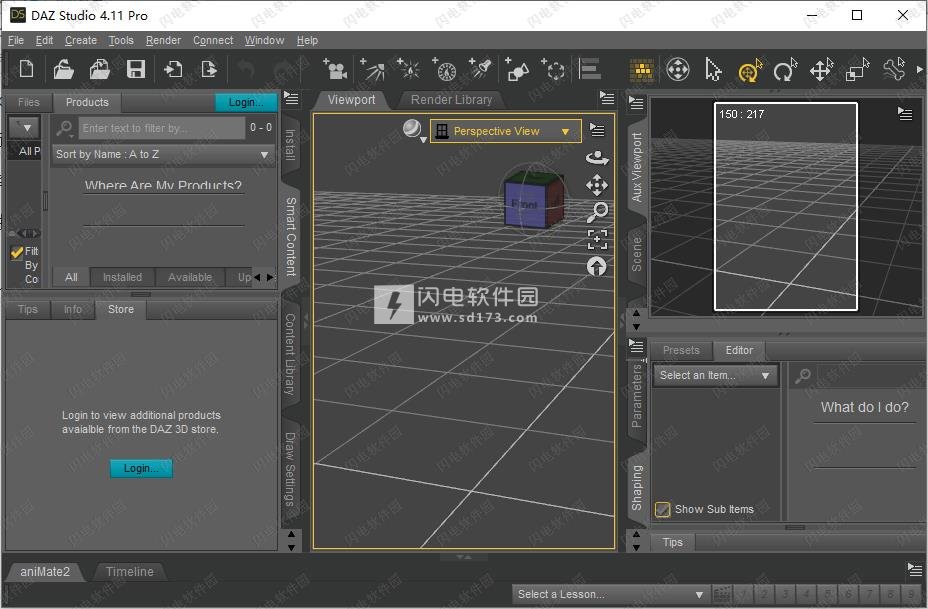928x609 pixels.
Task: Select the Installed filter button
Action: pos(122,277)
